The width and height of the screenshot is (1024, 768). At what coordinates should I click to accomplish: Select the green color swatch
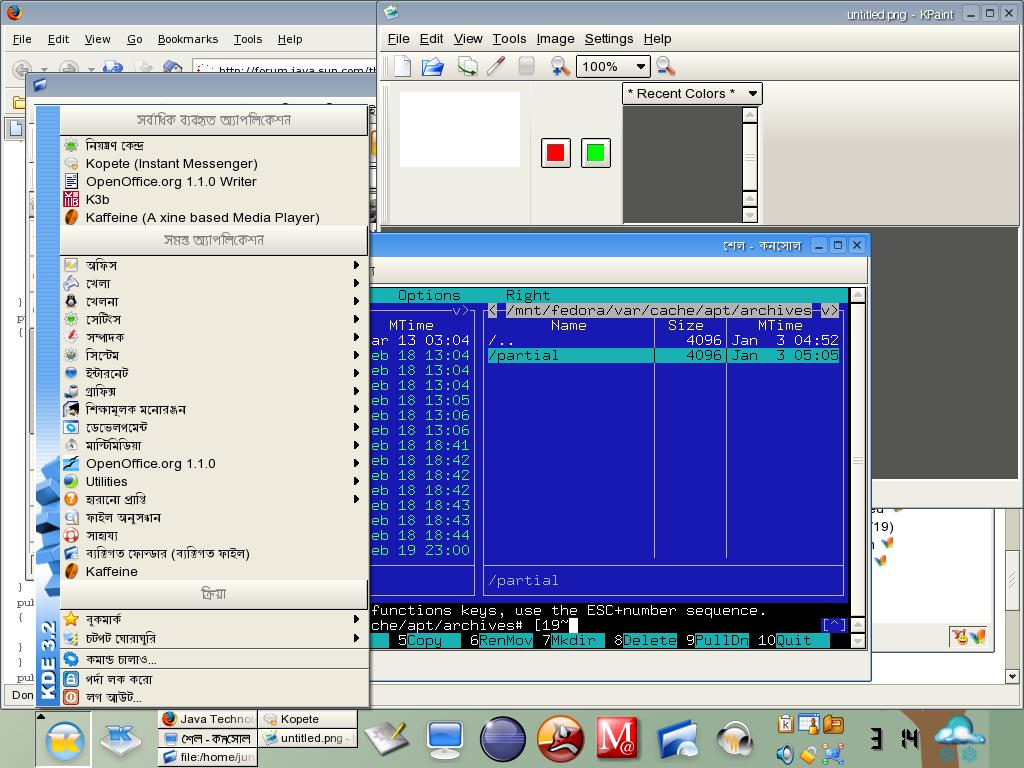tap(596, 153)
